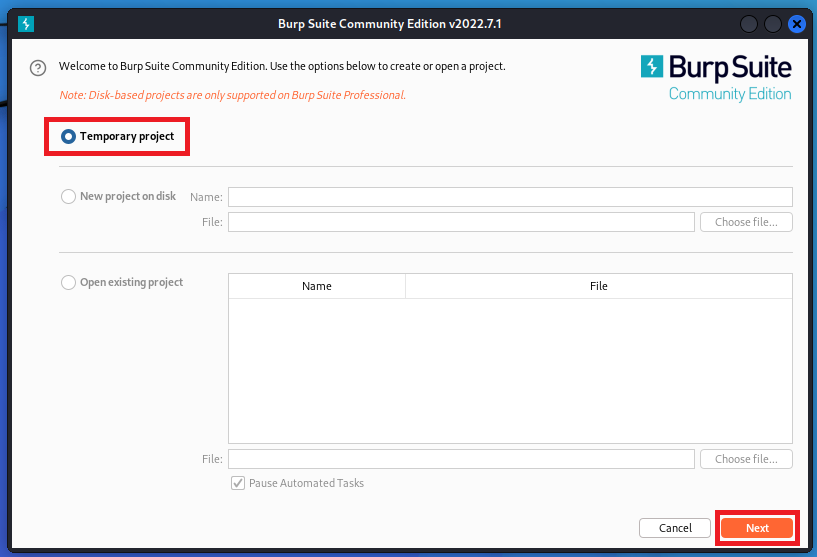
Task: Click the Burp Suite Community Edition logo
Action: pos(716,78)
